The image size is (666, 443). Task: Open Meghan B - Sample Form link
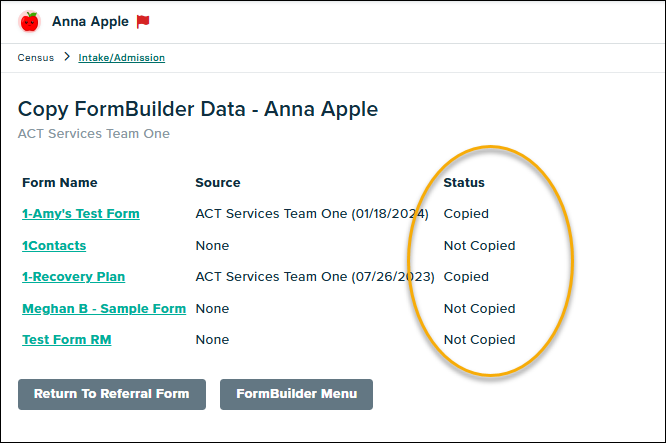click(x=104, y=309)
